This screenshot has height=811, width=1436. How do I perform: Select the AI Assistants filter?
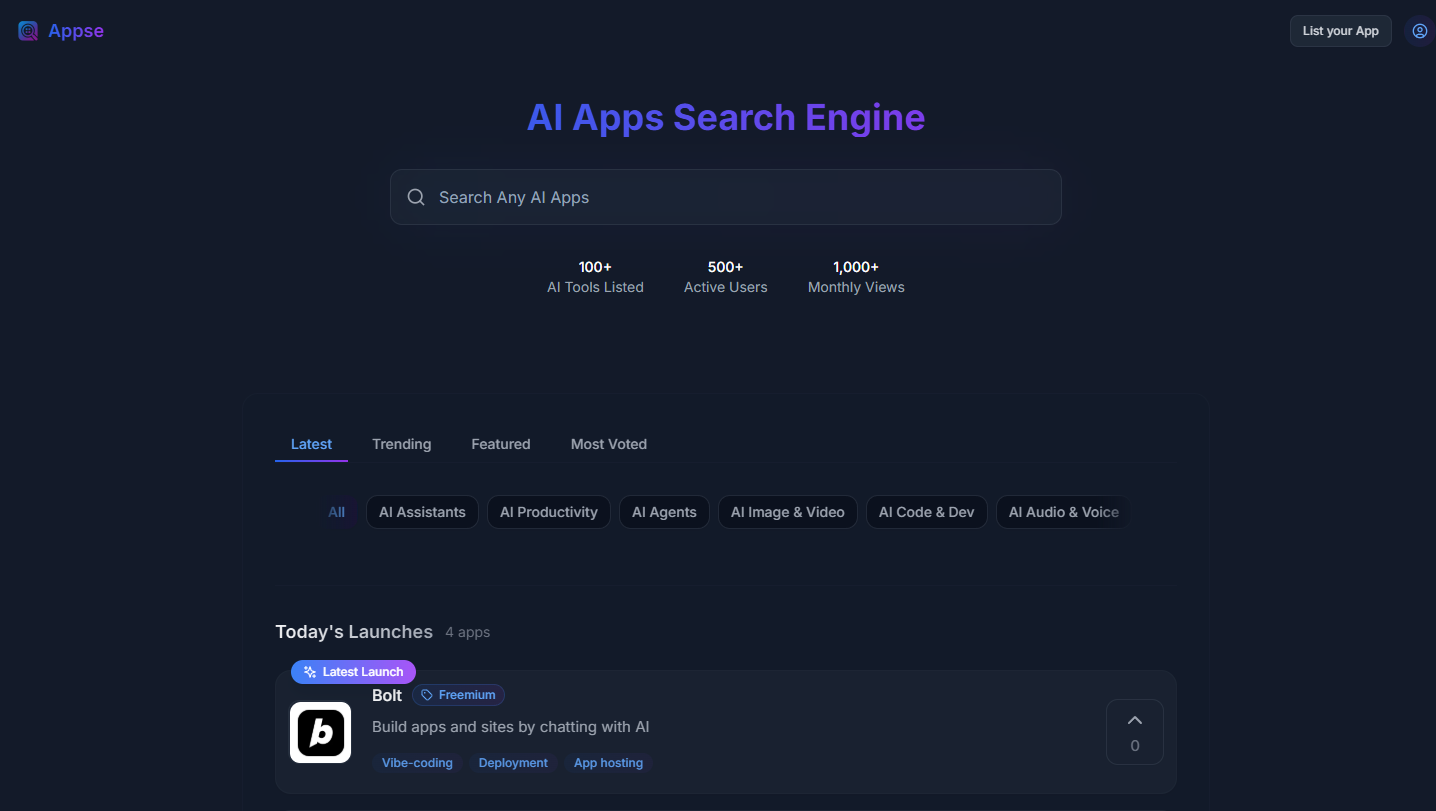(422, 511)
